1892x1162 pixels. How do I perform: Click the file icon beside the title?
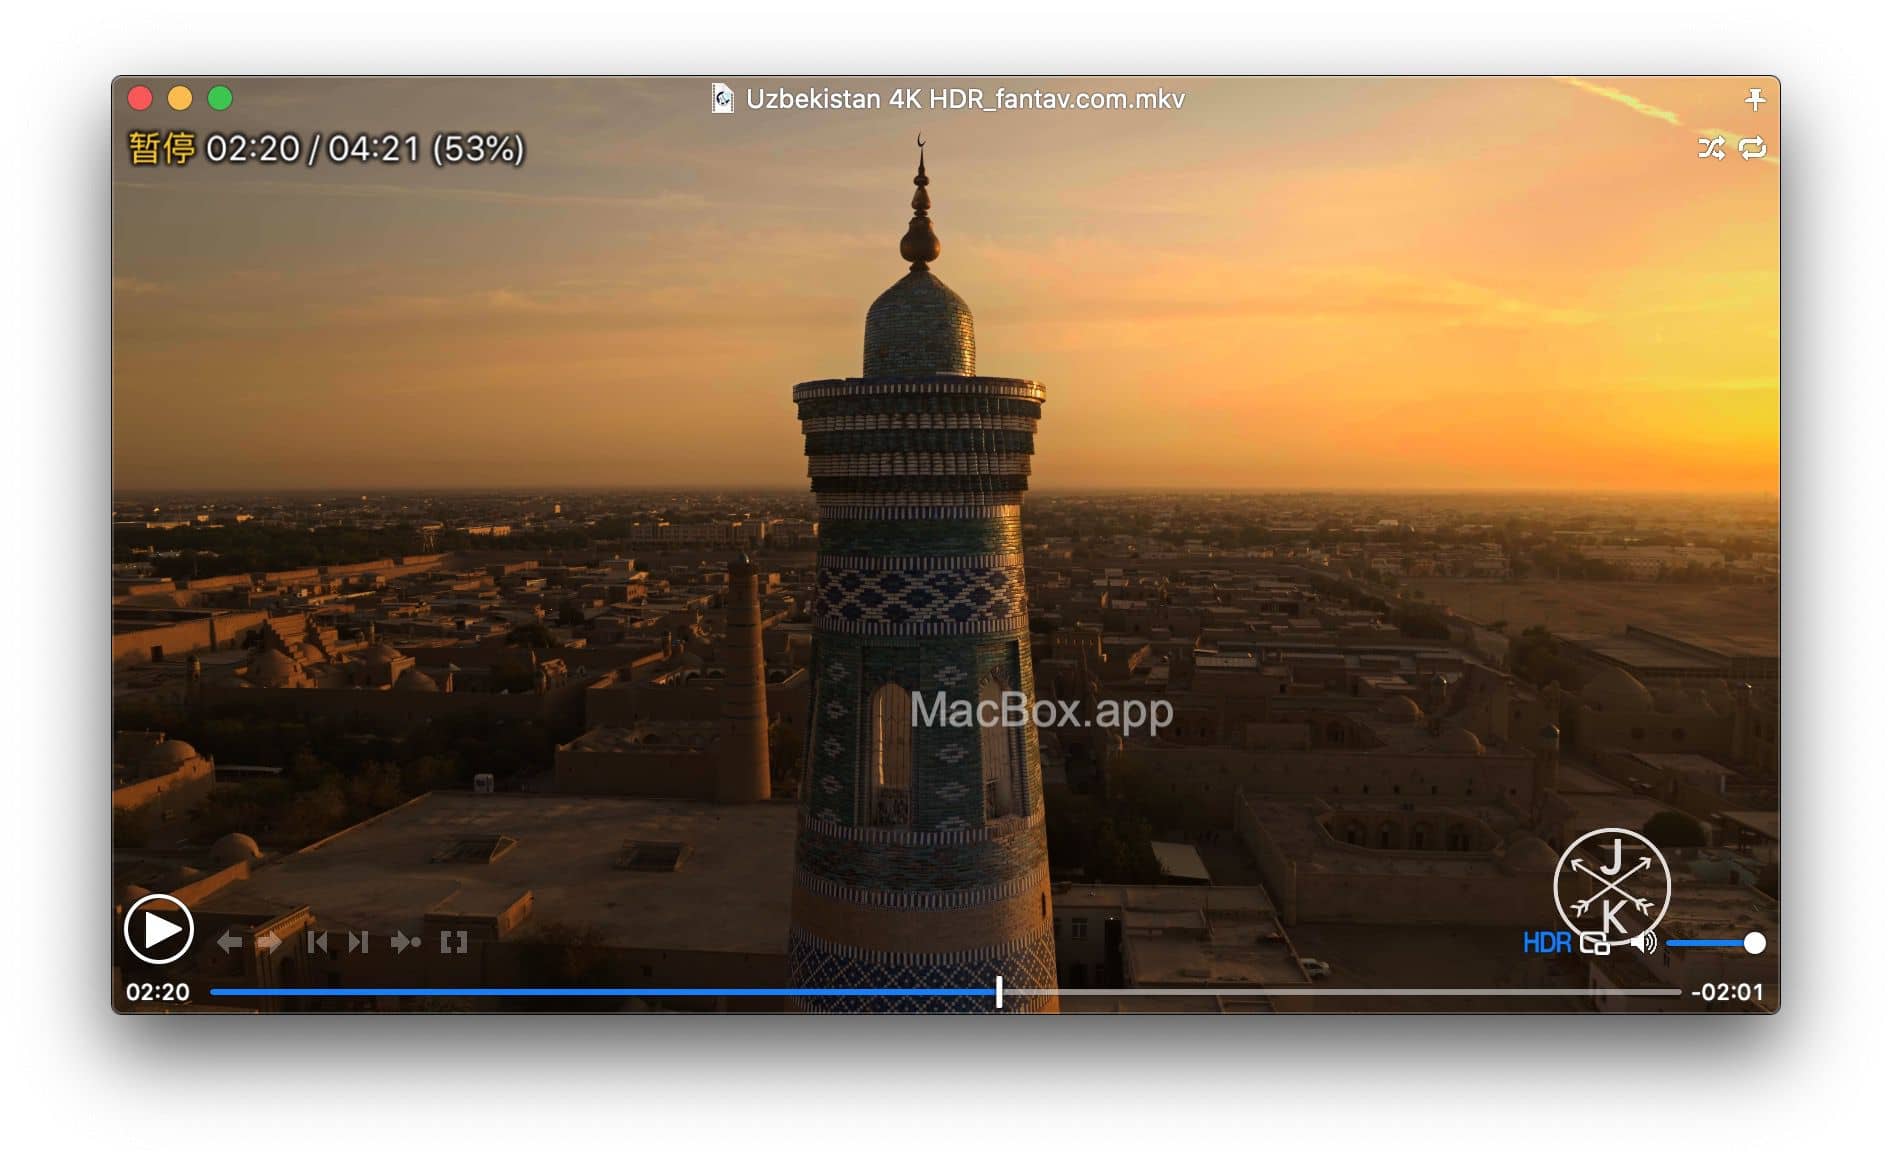click(x=723, y=99)
